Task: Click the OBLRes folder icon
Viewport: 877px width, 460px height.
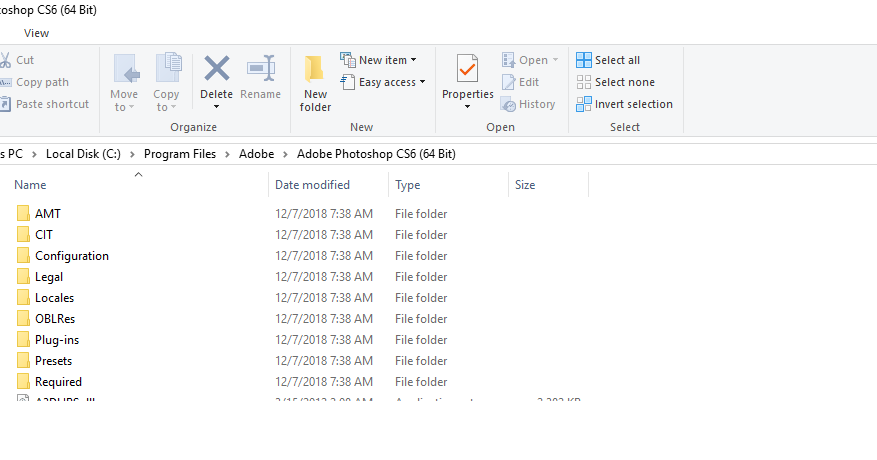Action: [x=23, y=318]
